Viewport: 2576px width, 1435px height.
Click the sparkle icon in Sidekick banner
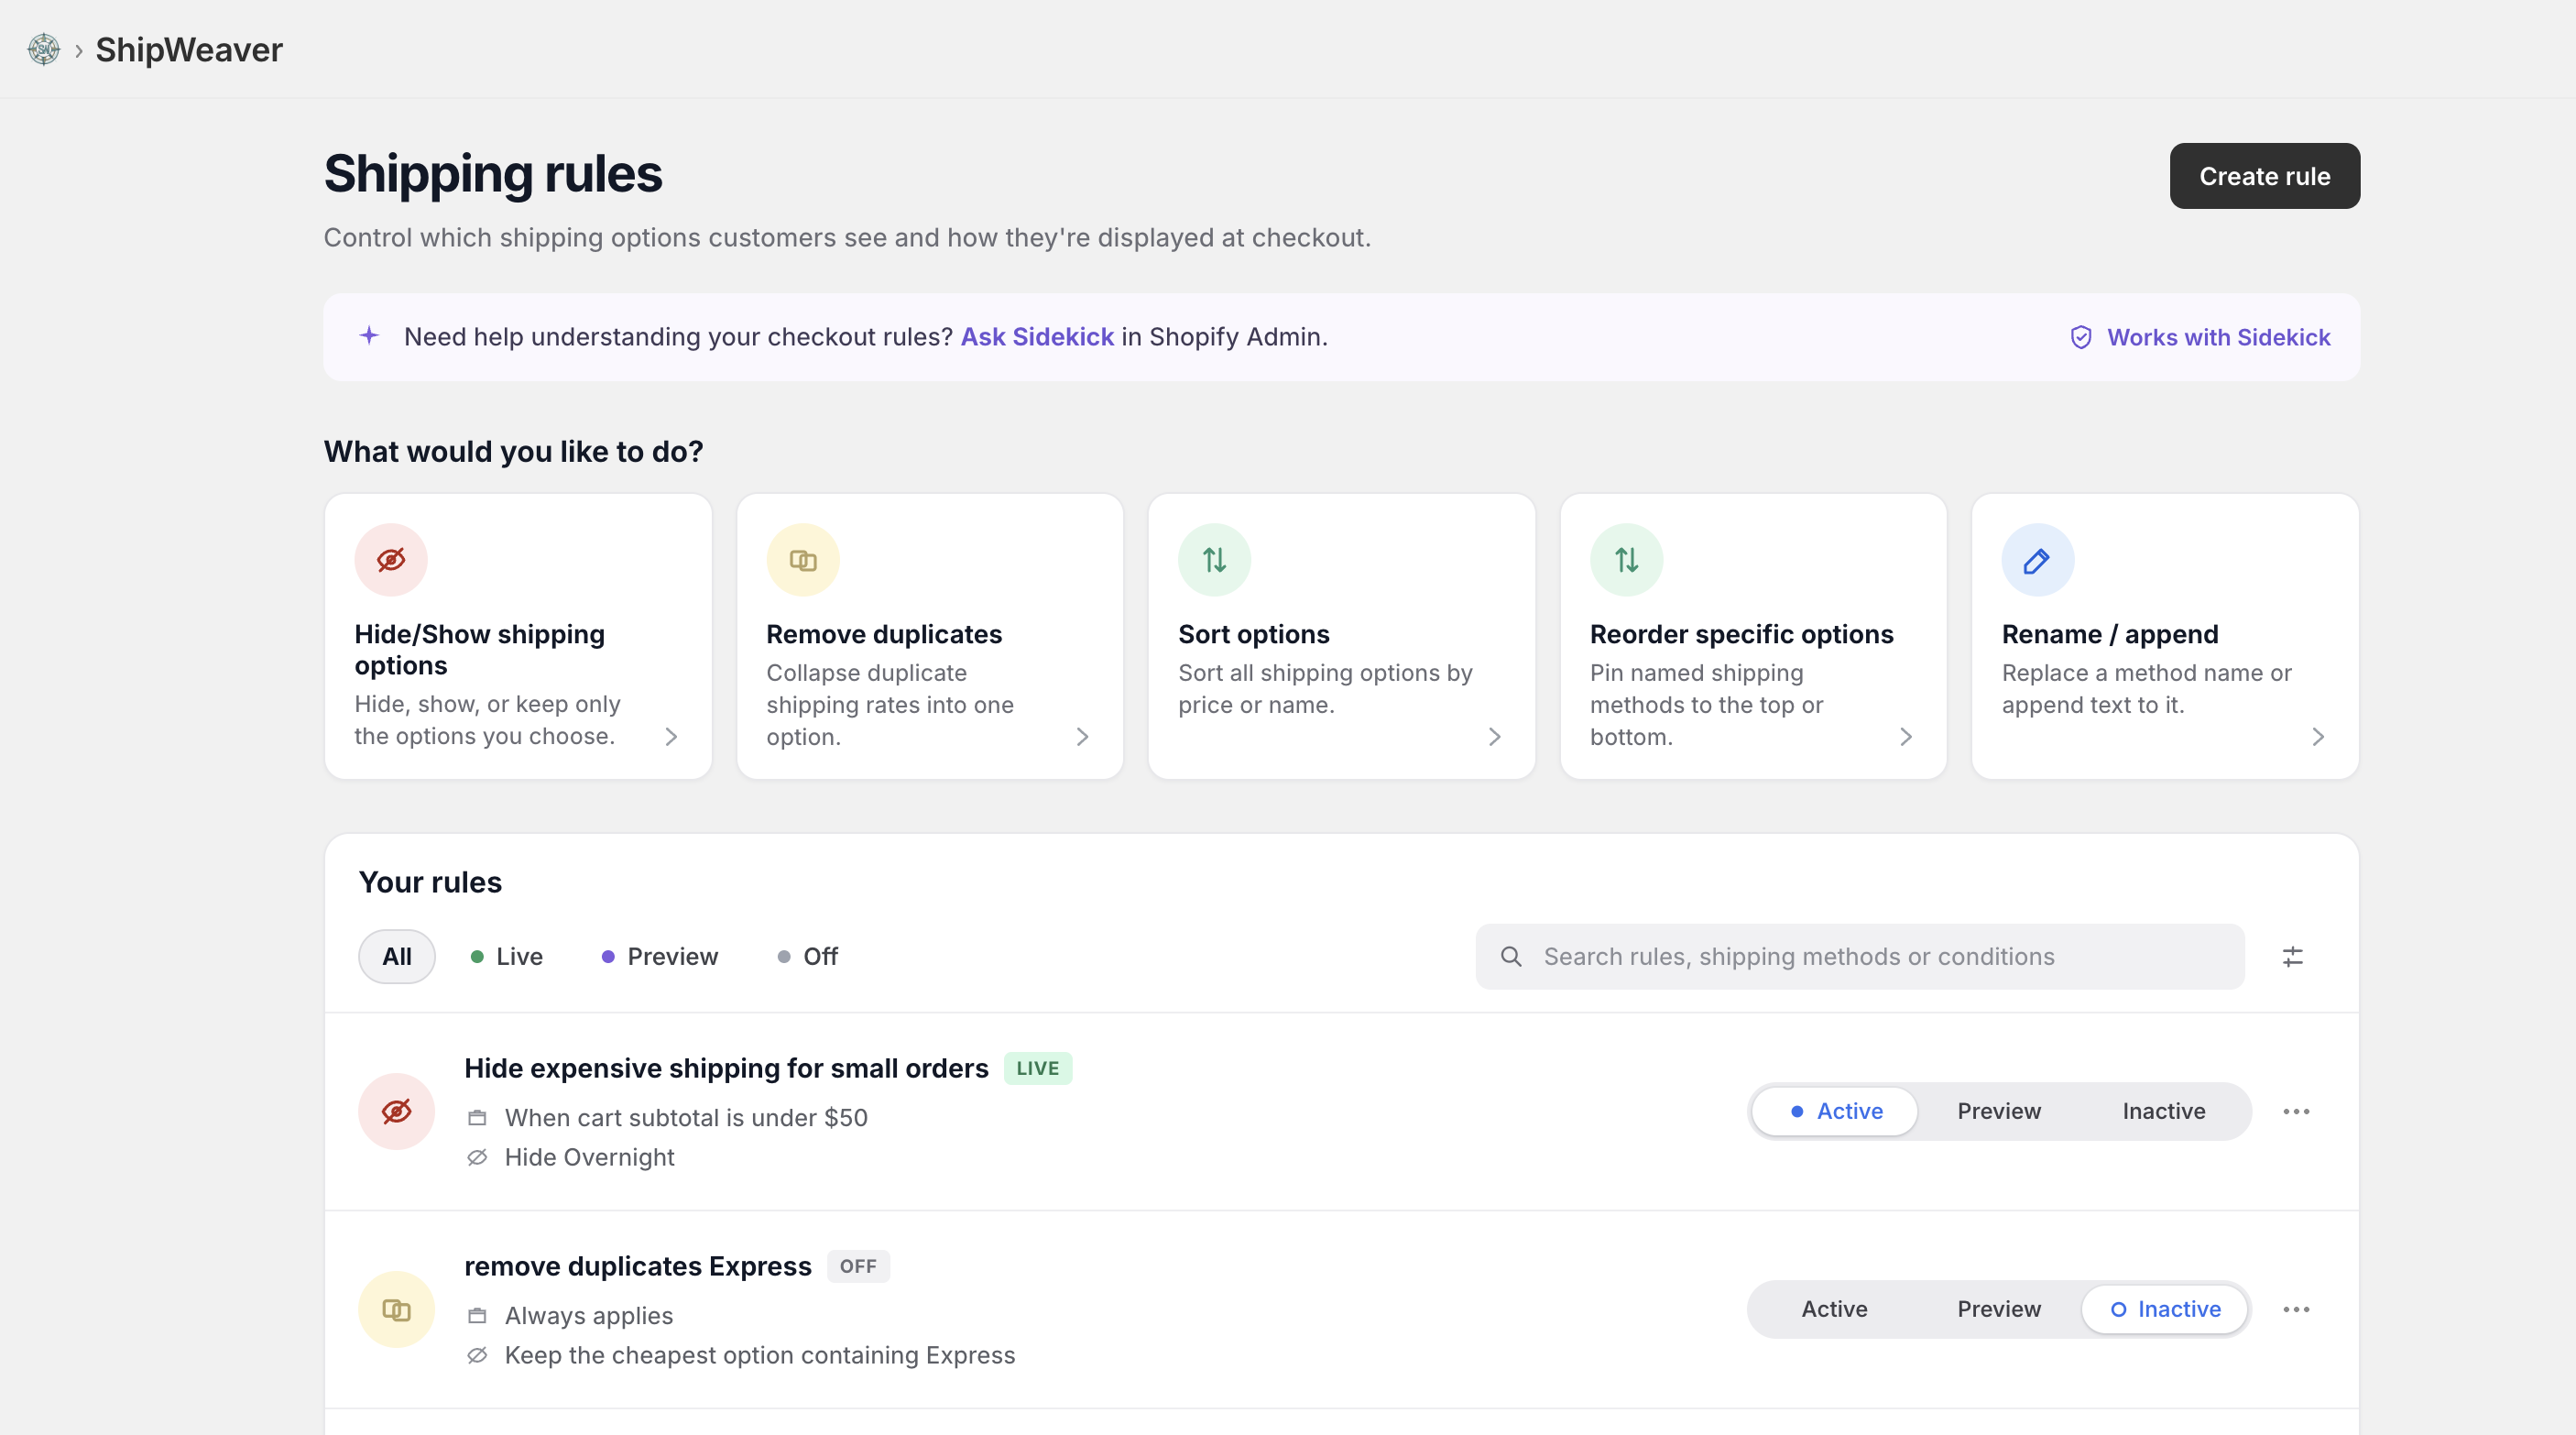pyautogui.click(x=369, y=336)
